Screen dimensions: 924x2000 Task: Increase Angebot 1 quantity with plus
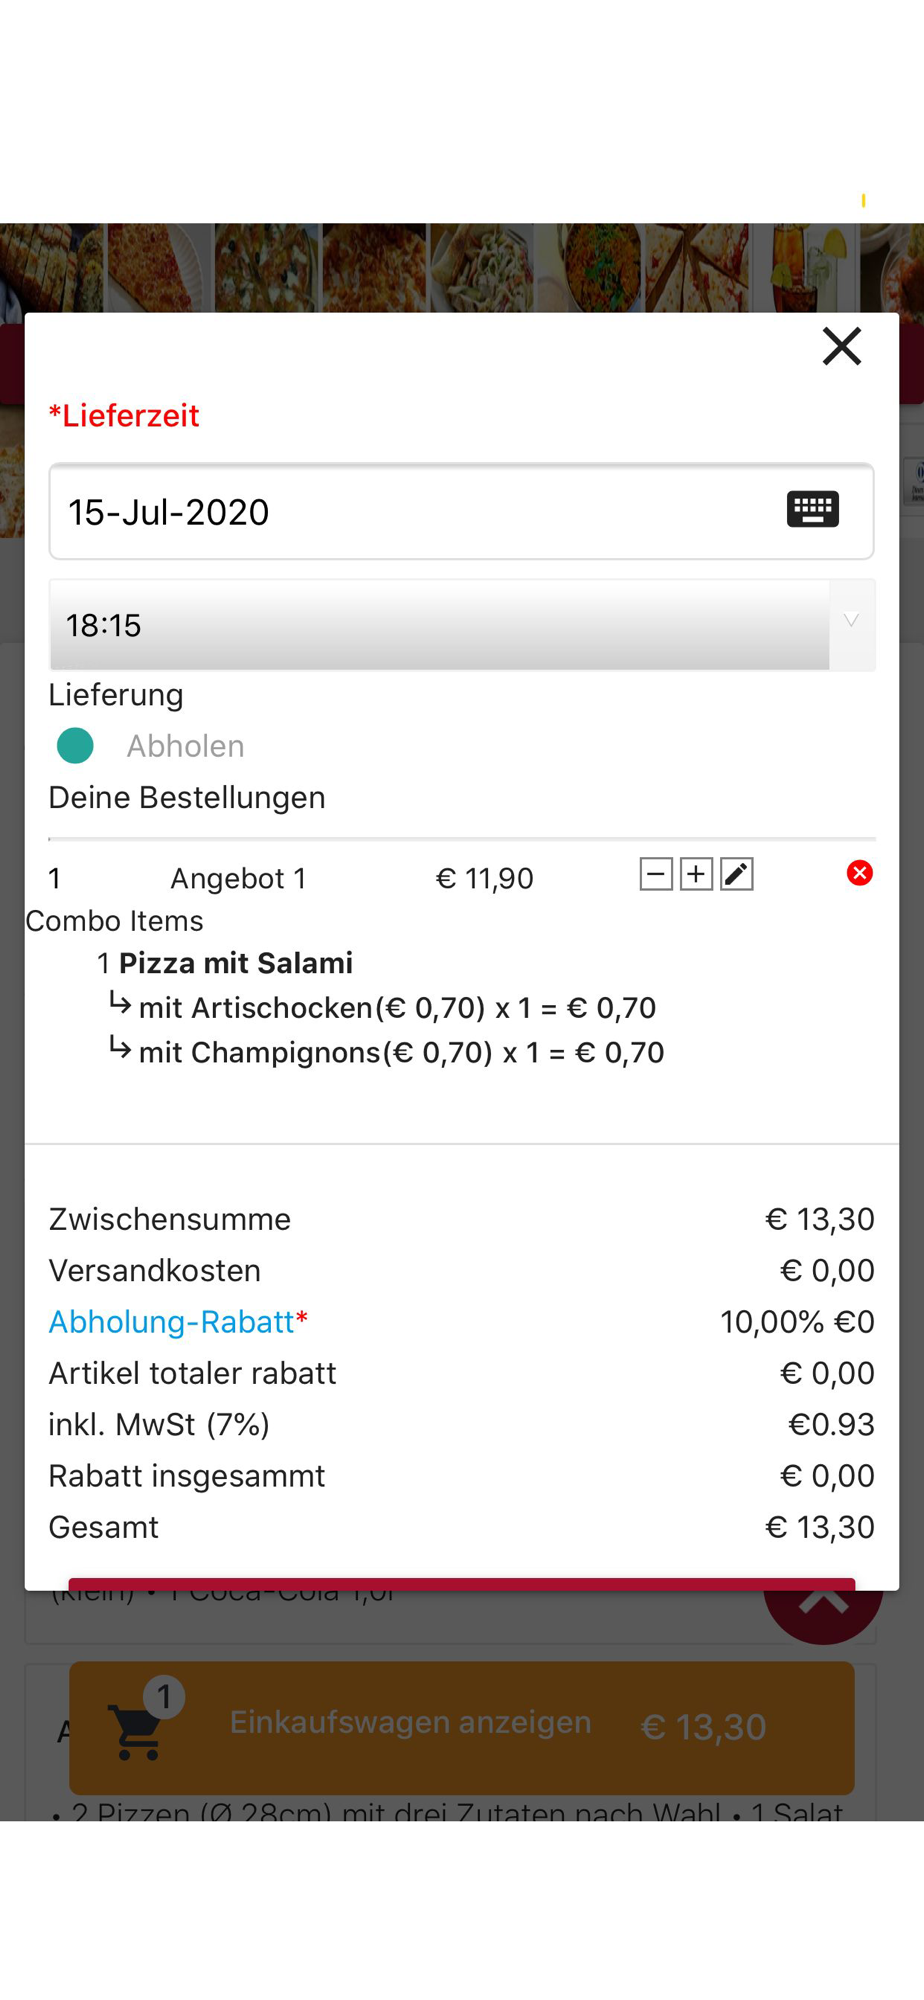tap(696, 875)
